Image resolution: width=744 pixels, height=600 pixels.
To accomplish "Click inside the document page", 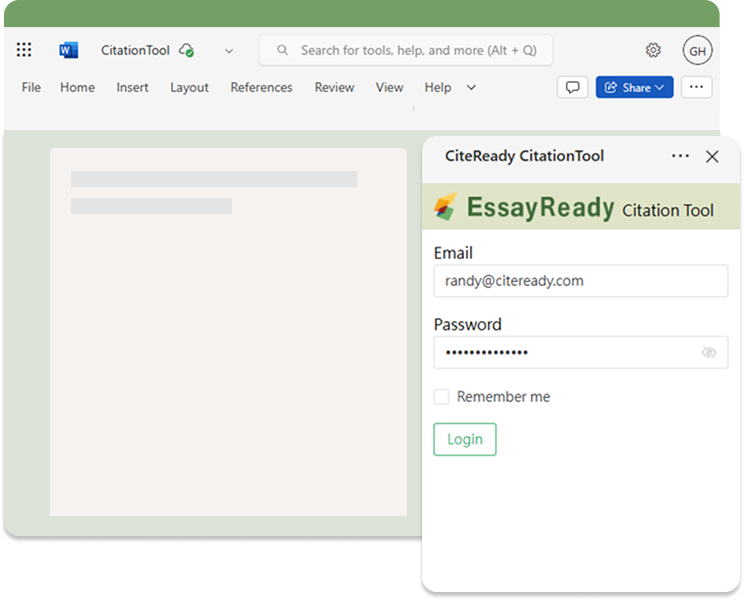I will tap(228, 332).
